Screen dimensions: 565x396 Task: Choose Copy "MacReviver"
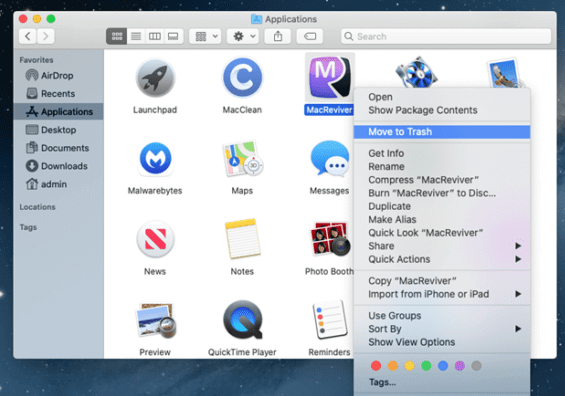pyautogui.click(x=442, y=281)
